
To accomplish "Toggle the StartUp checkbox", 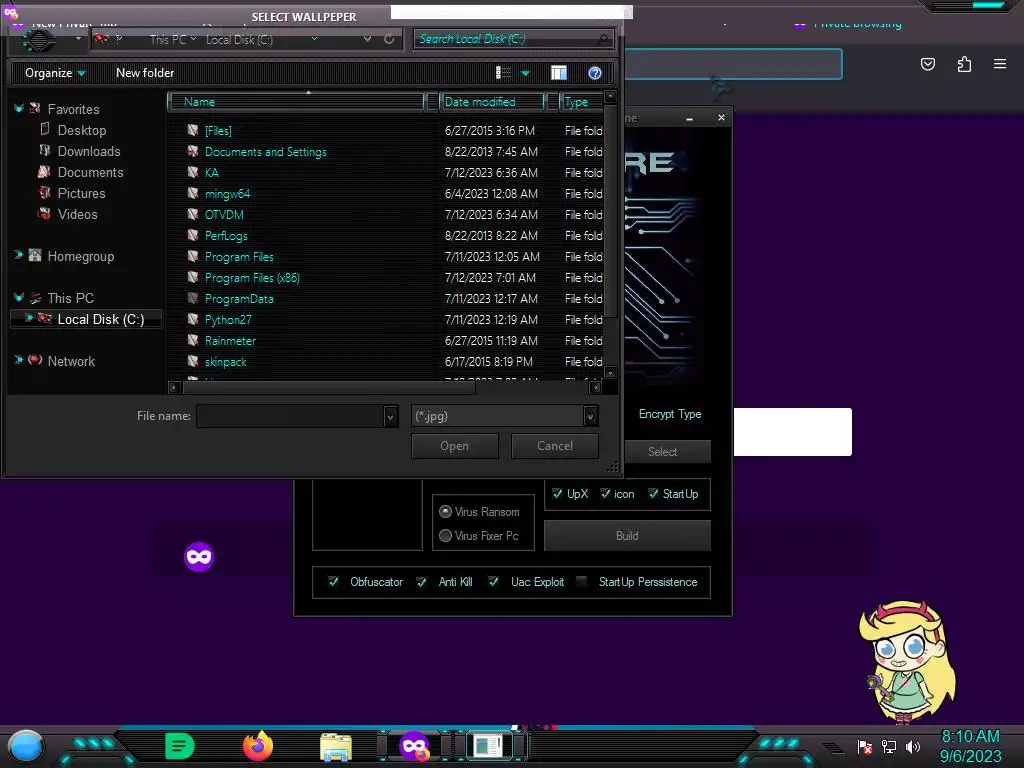I will 653,493.
